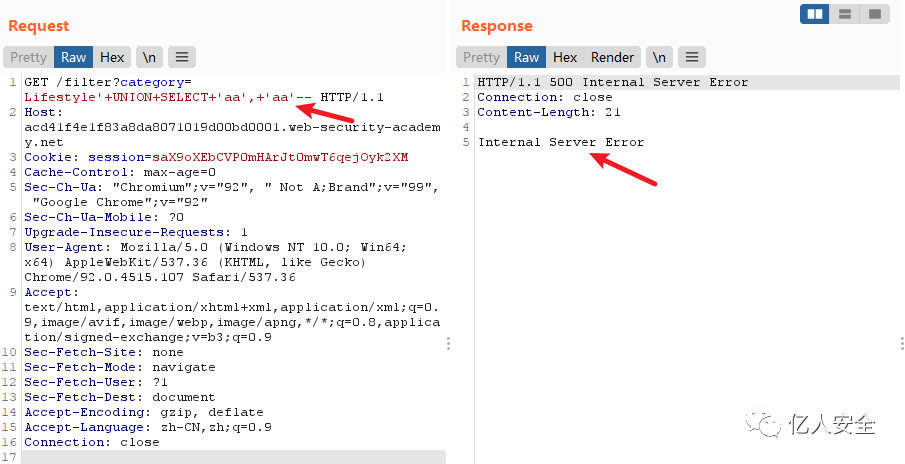Click the Internal Server Error response body
The image size is (905, 464).
[x=561, y=142]
